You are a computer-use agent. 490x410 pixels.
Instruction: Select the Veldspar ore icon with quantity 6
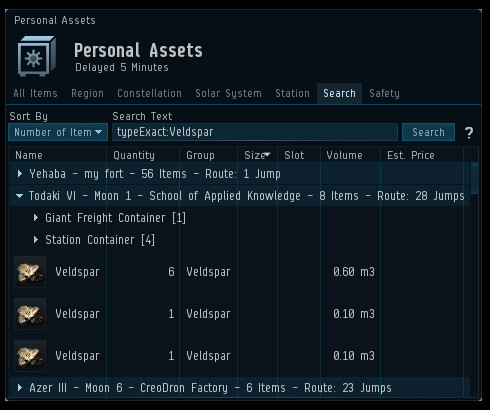point(30,272)
